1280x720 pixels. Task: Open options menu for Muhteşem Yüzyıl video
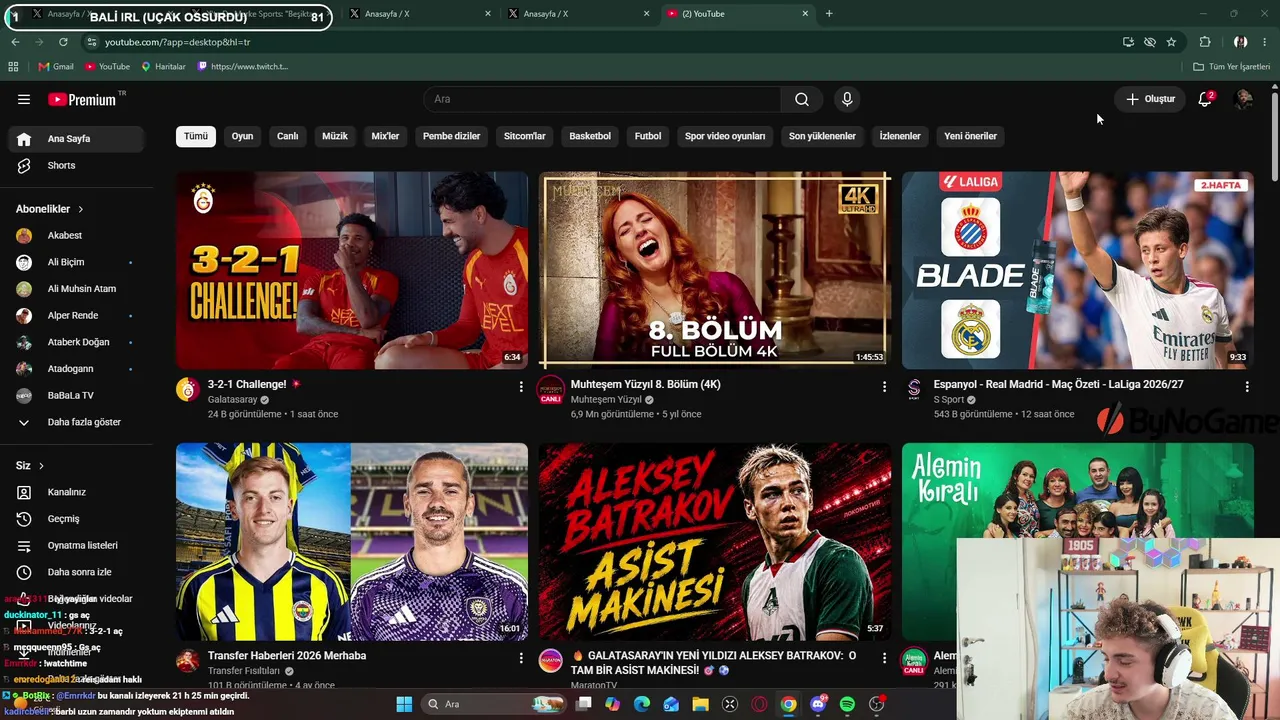pos(884,386)
